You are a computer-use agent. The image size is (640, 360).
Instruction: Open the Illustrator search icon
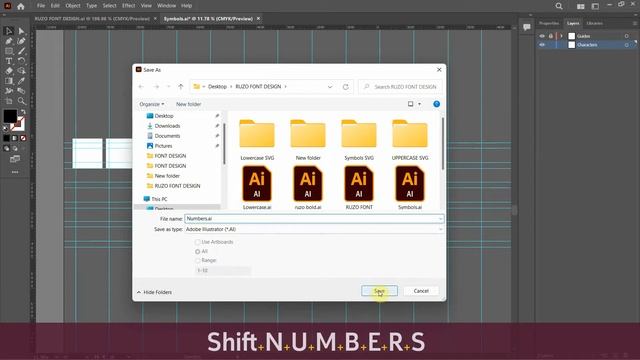pyautogui.click(x=559, y=6)
